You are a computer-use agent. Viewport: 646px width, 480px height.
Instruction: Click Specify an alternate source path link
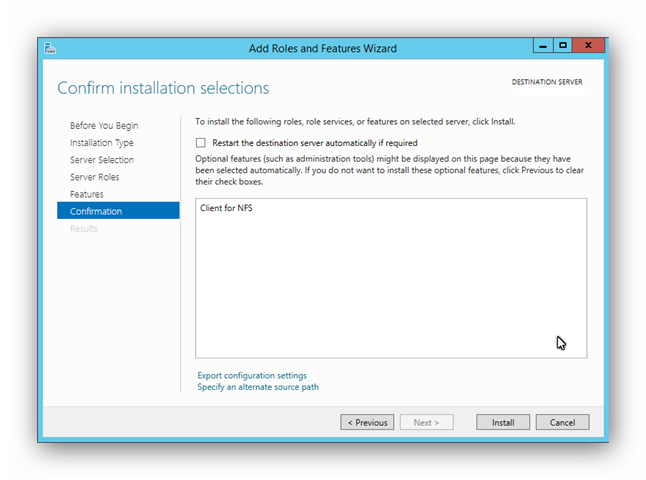tap(258, 387)
